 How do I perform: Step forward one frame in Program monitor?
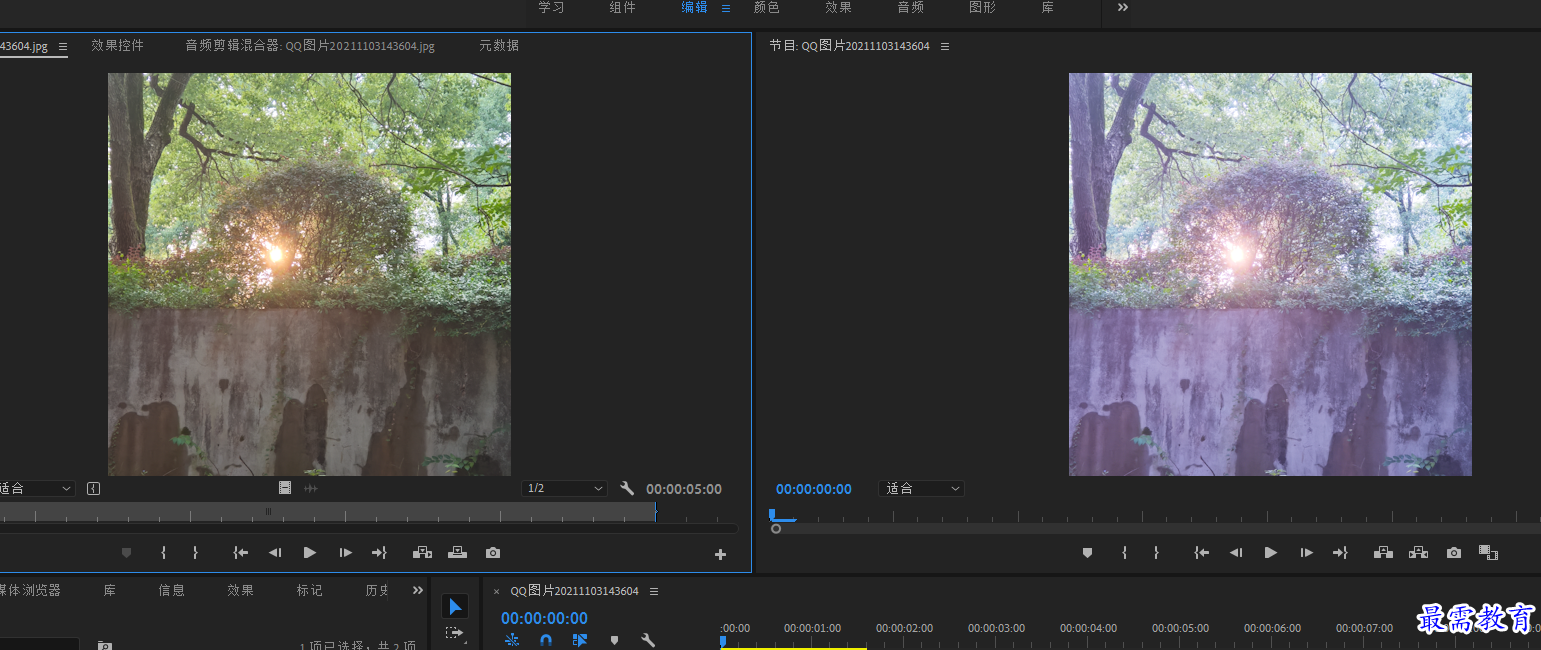click(1306, 552)
